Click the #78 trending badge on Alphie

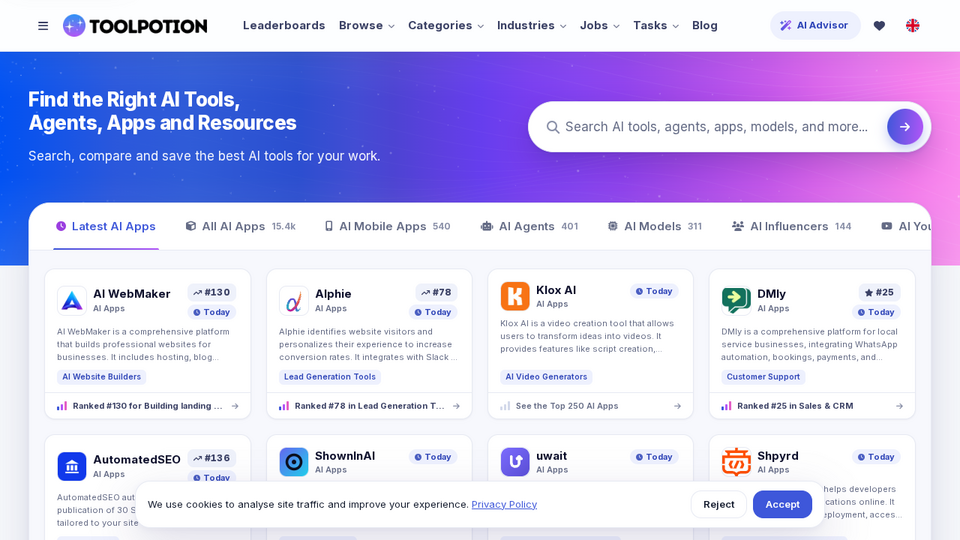pyautogui.click(x=436, y=293)
